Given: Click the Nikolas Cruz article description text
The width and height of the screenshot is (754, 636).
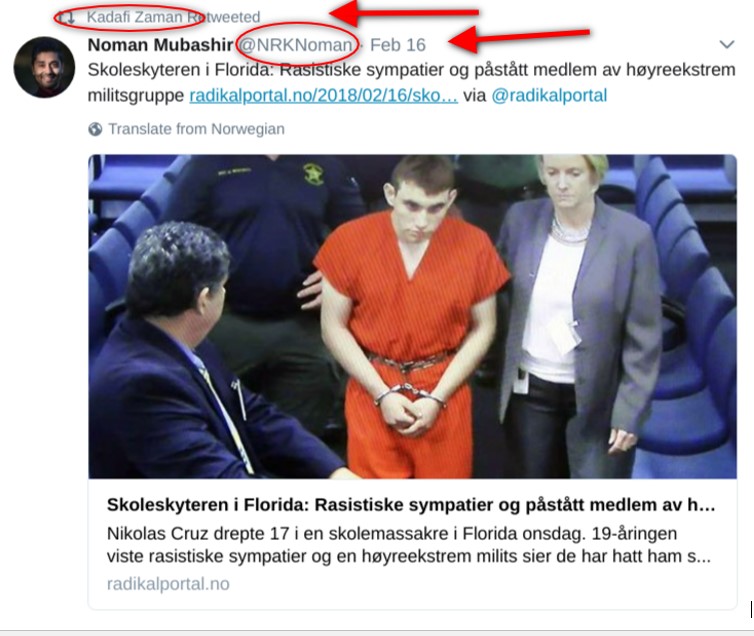Looking at the screenshot, I should (x=409, y=545).
